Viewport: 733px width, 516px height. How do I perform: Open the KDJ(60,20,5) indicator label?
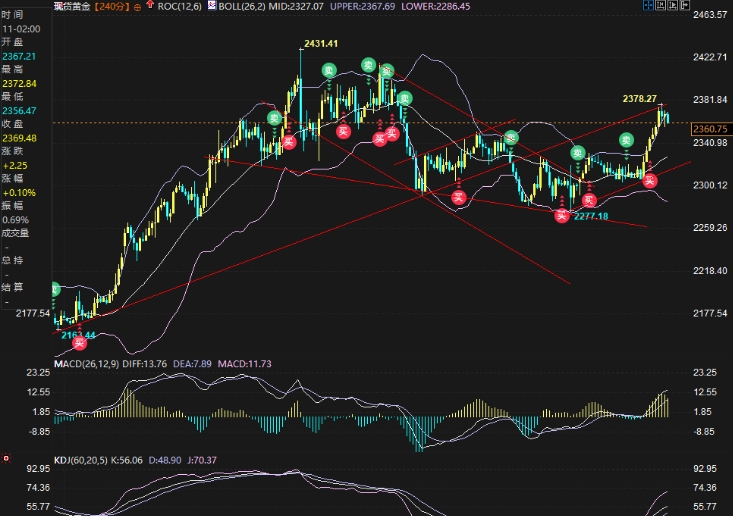81,460
